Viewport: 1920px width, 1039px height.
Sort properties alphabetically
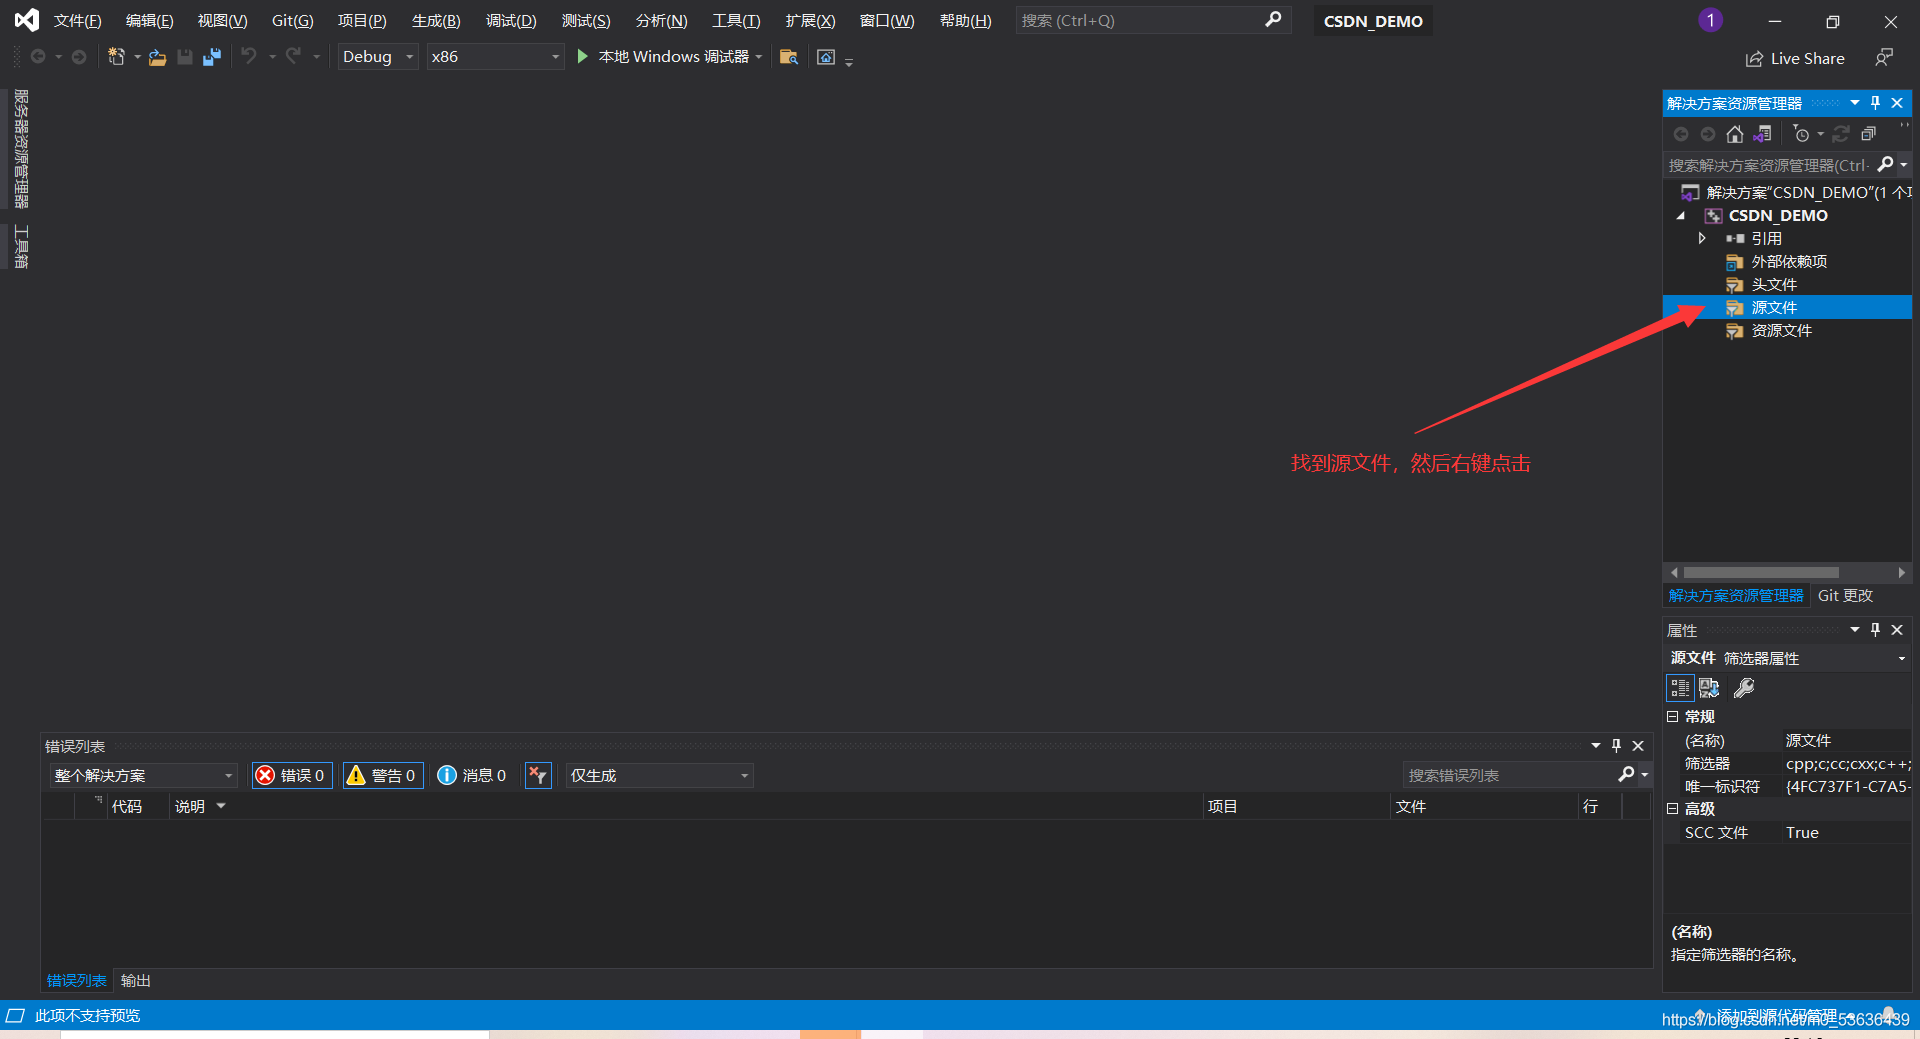click(1710, 688)
